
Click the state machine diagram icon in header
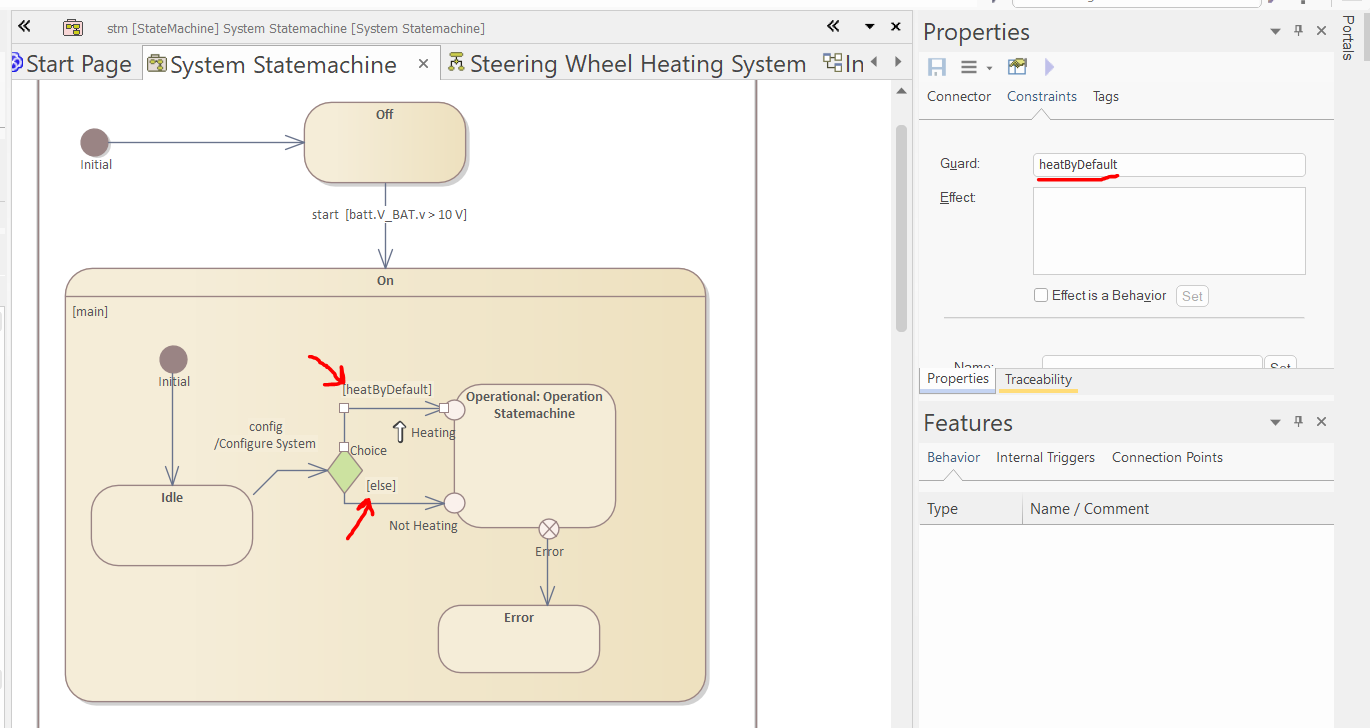pos(73,28)
